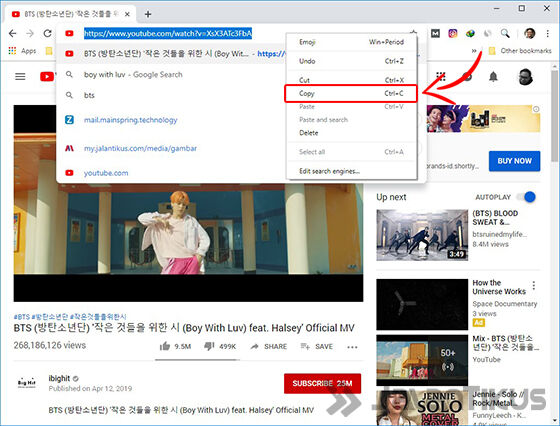The height and width of the screenshot is (426, 560).
Task: Show hidden bookmarks with the double chevron
Action: click(x=474, y=51)
